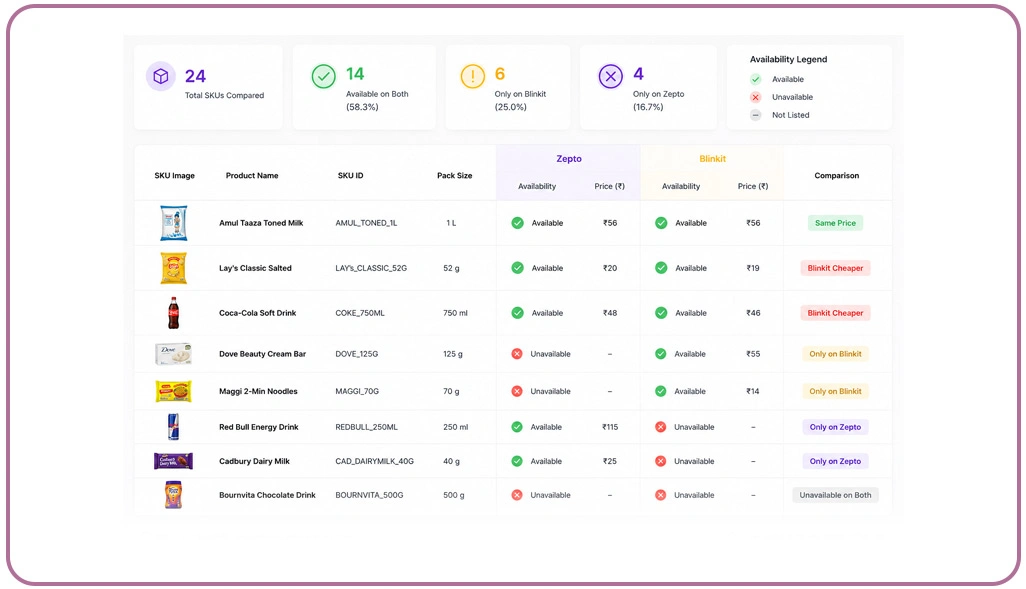1026x589 pixels.
Task: Click the Blinkit price ₹55
Action: coord(753,353)
